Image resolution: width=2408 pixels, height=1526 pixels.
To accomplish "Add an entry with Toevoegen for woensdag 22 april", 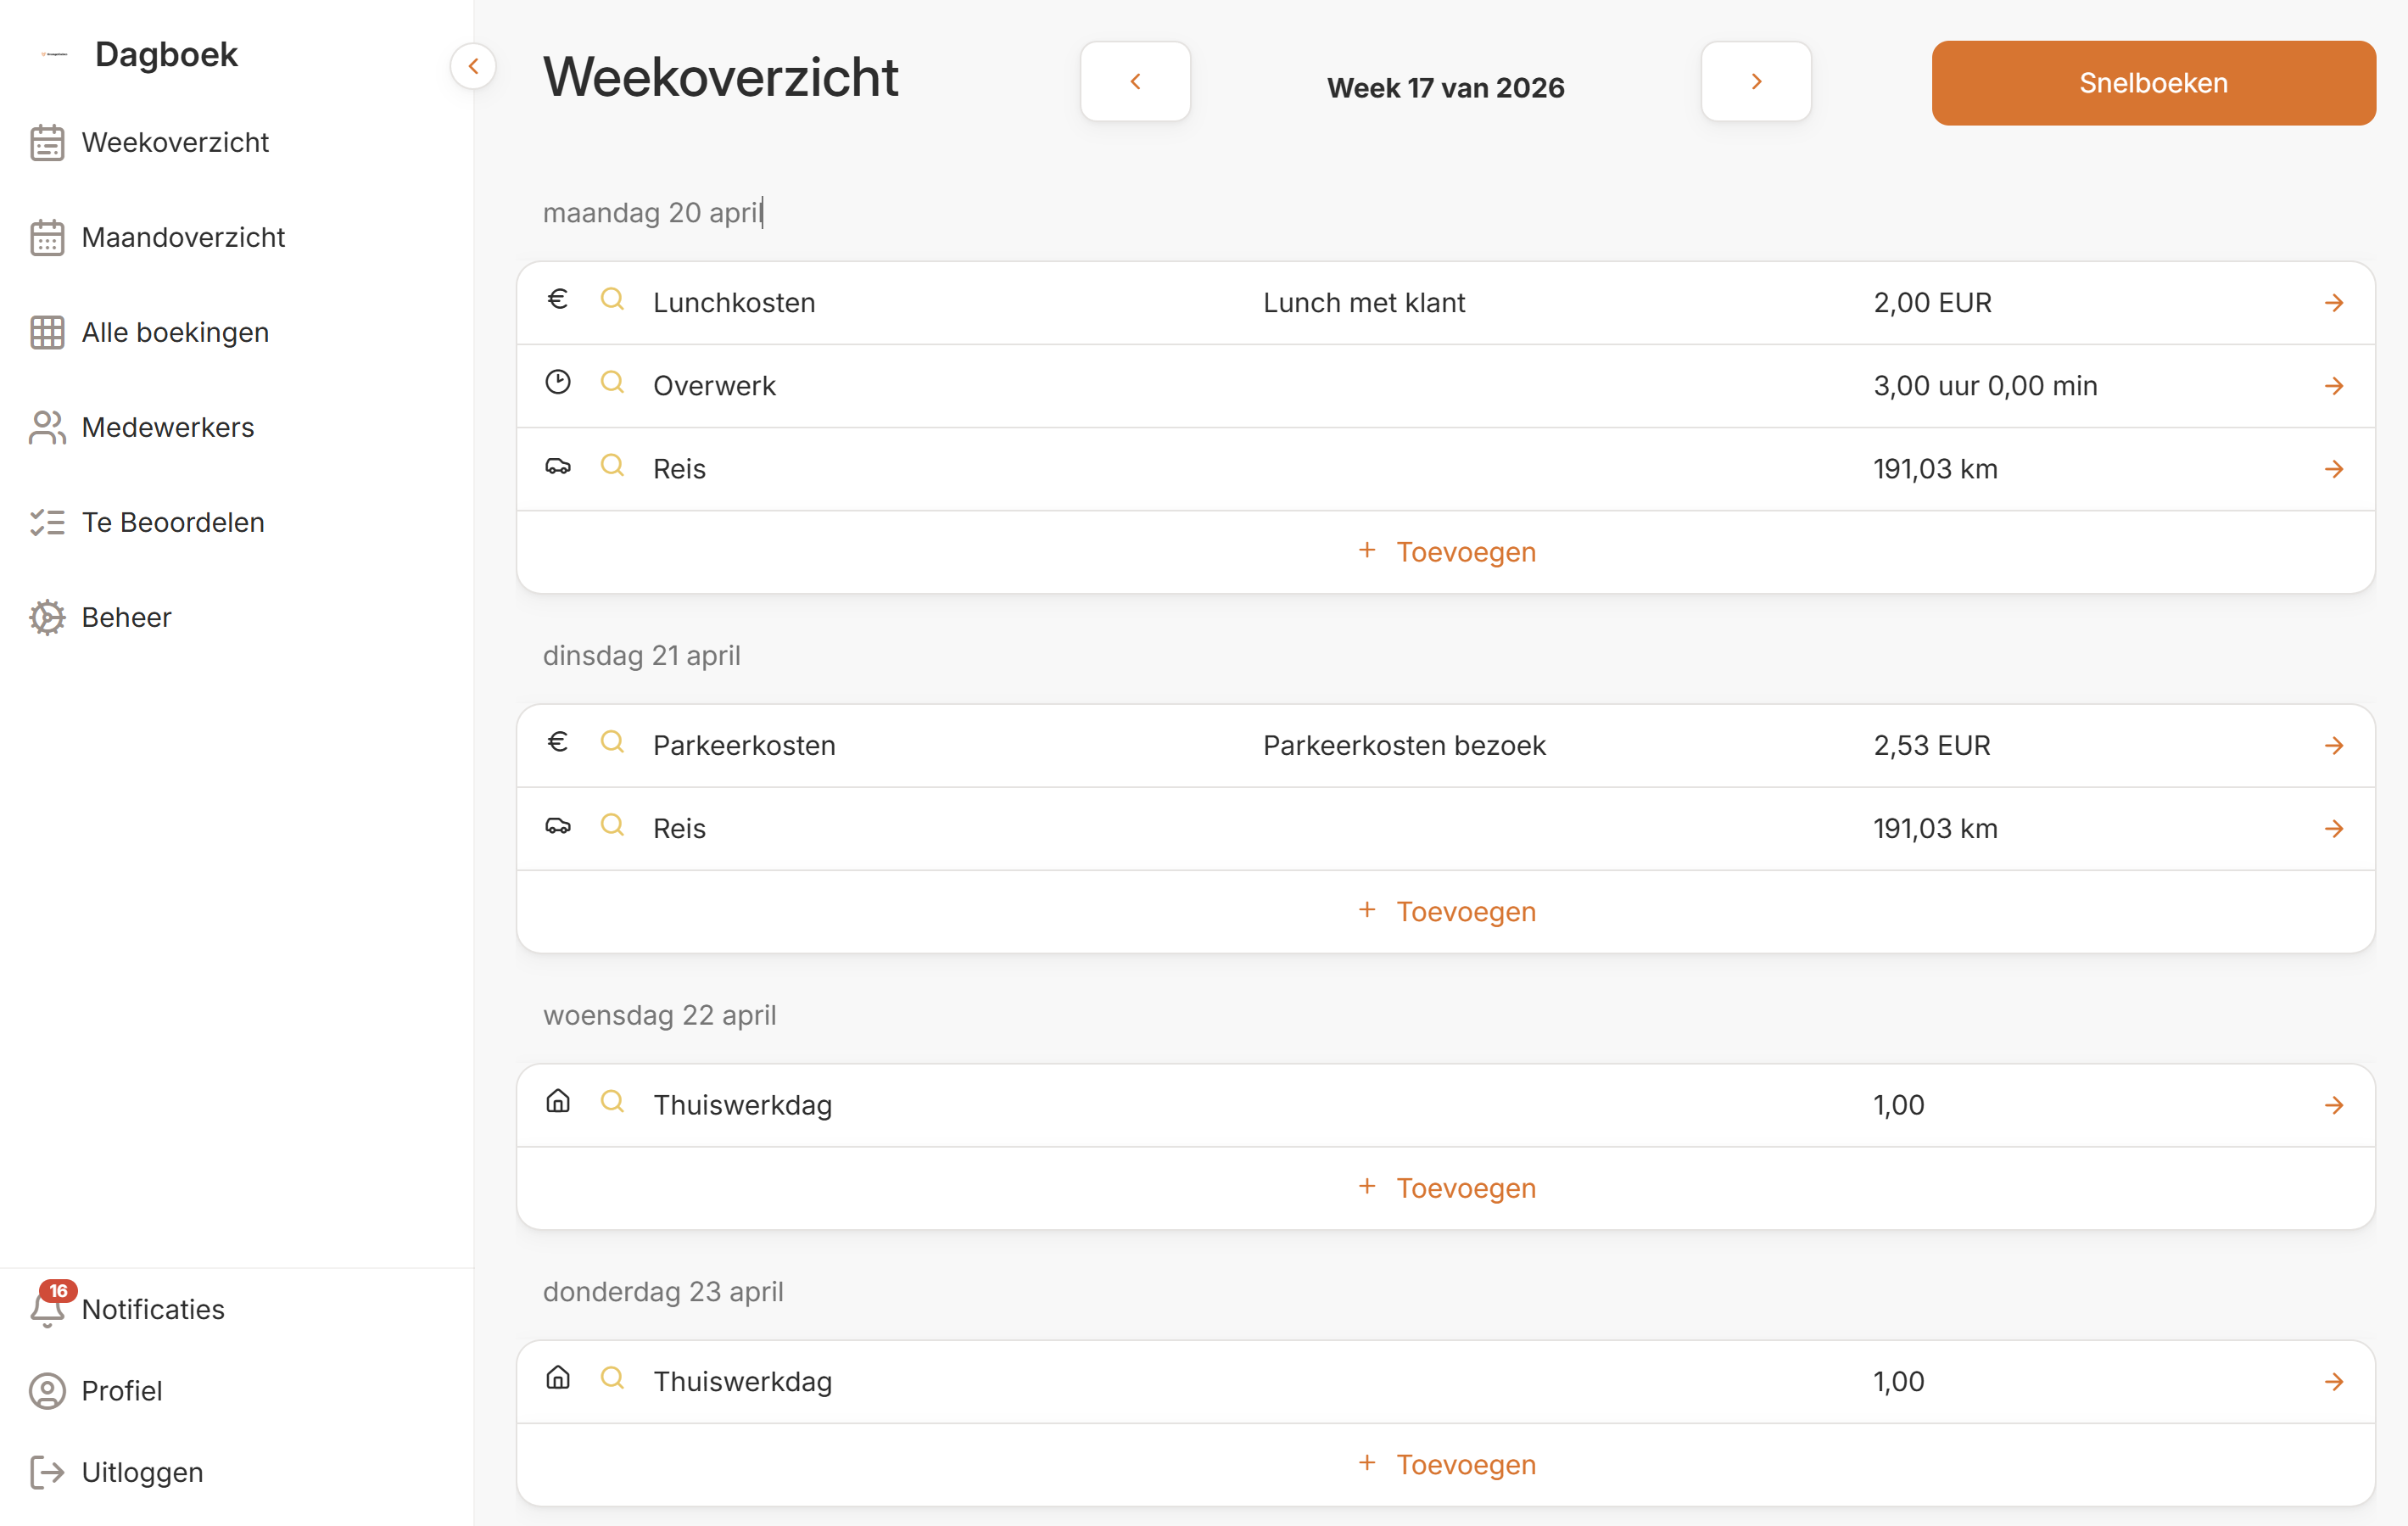I will click(x=1446, y=1188).
